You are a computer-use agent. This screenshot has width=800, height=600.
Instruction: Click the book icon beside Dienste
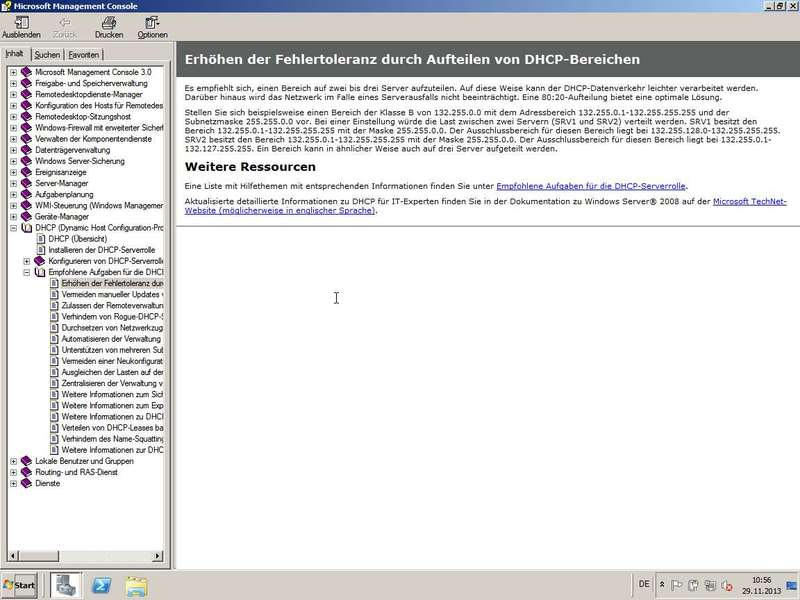tap(27, 484)
